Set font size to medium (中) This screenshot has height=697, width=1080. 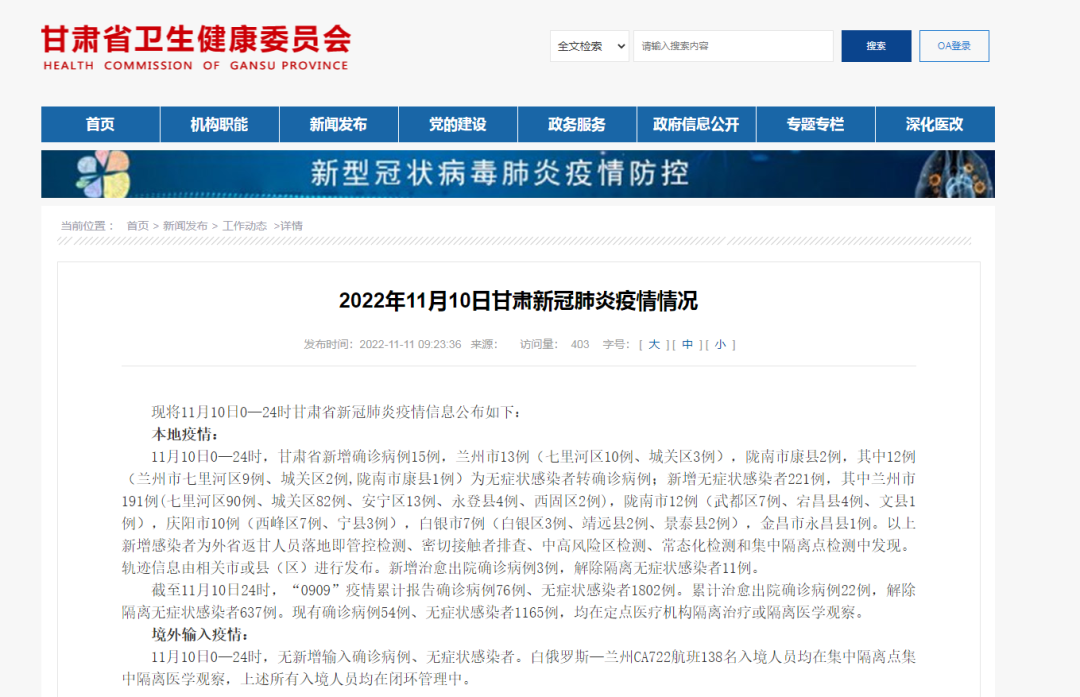click(x=687, y=344)
